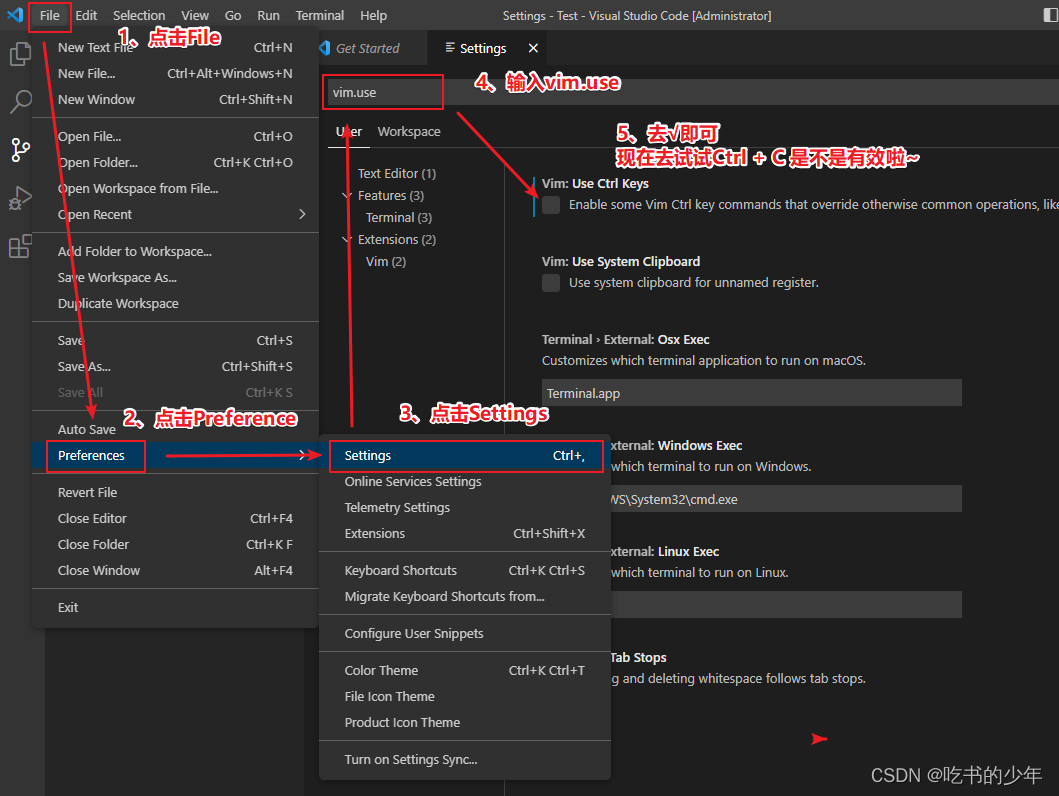This screenshot has height=796, width=1059.
Task: Open the Explorer activity bar icon
Action: tap(20, 54)
